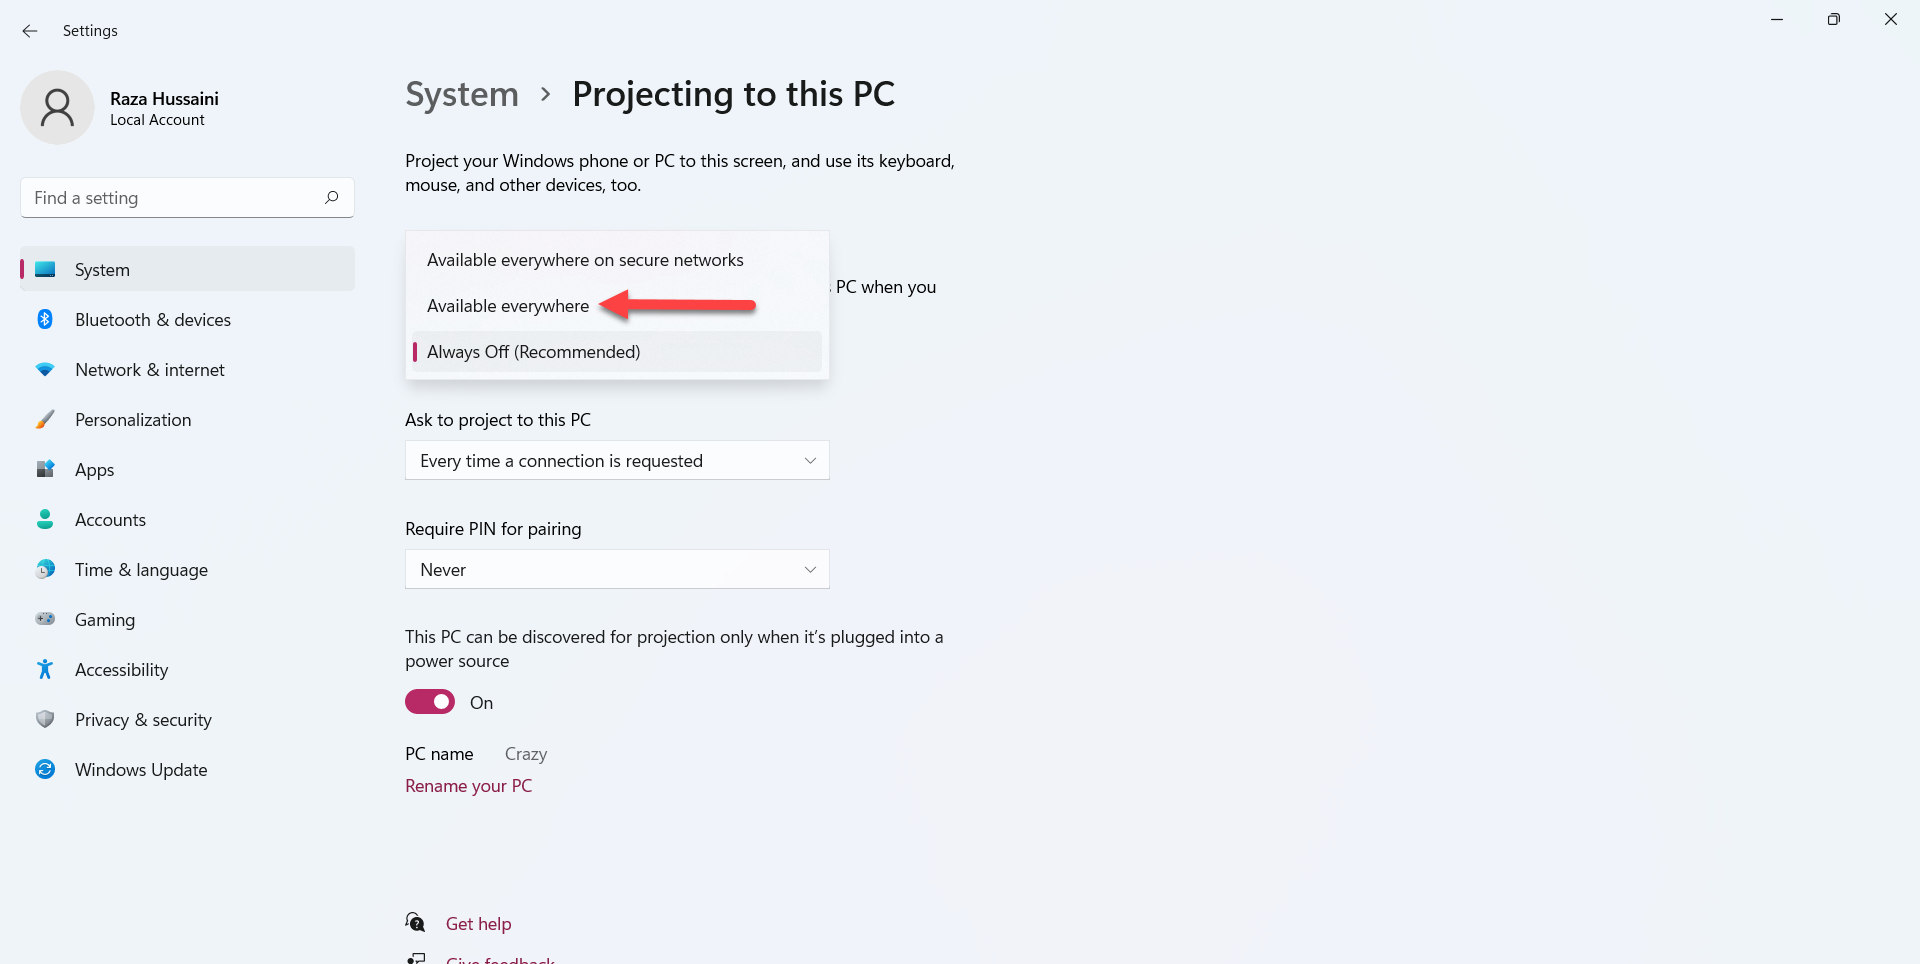Turn off the plugged-in discovery toggle

(x=430, y=702)
